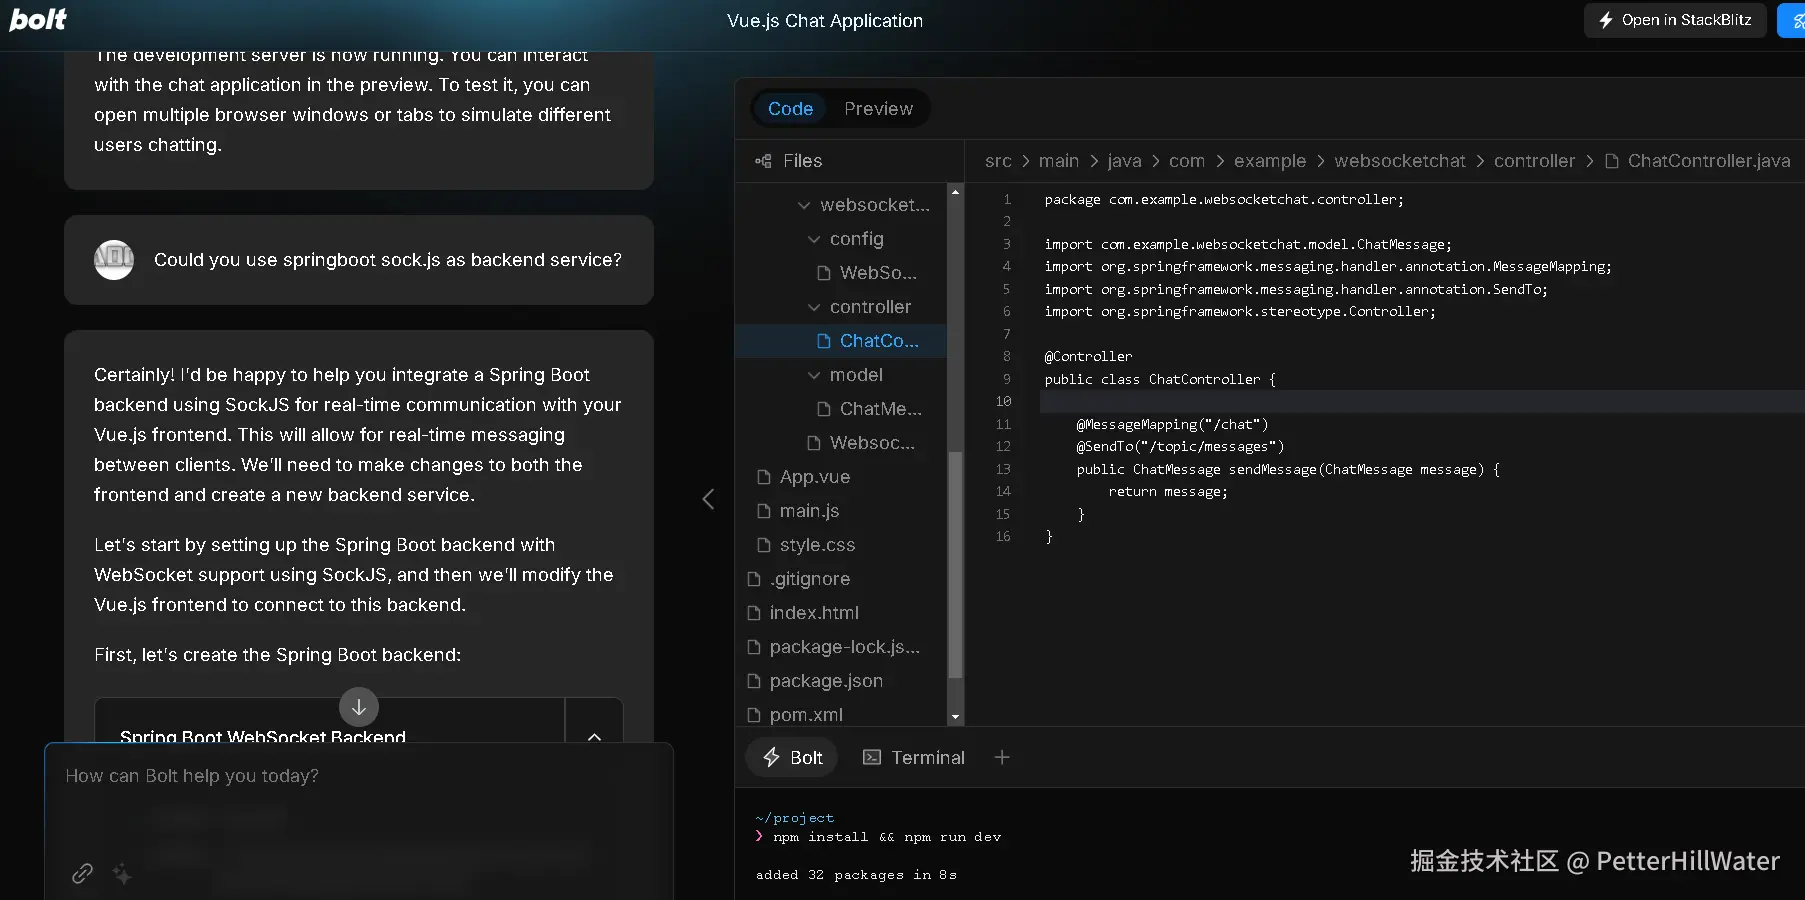Screen dimensions: 1805x900
Task: Select the Terminal tab
Action: (x=914, y=758)
